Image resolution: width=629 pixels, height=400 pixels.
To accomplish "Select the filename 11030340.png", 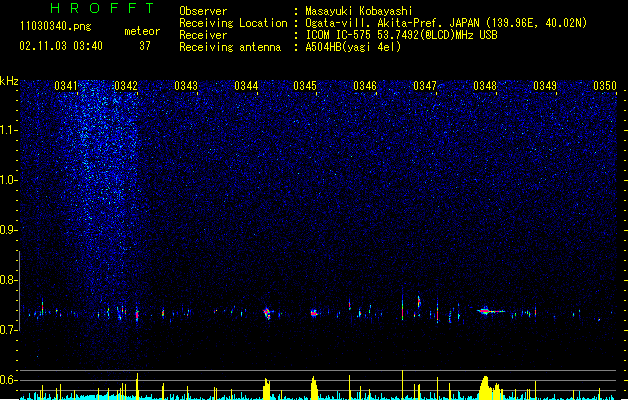I will [56, 27].
